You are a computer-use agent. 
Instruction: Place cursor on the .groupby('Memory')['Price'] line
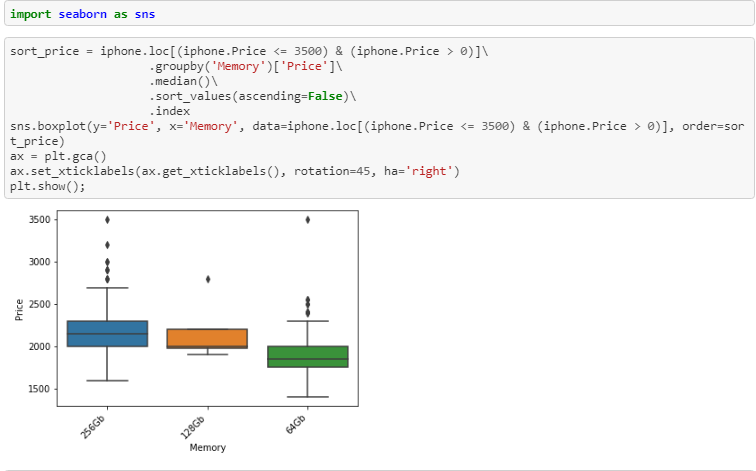pyautogui.click(x=246, y=66)
